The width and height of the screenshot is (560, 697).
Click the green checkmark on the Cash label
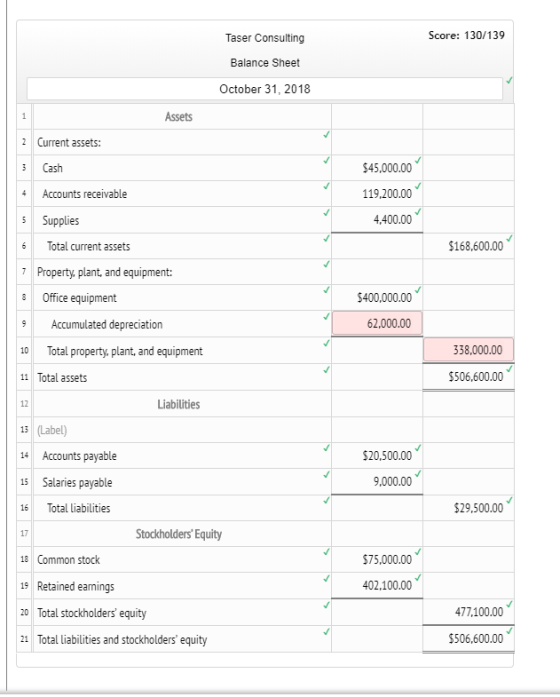pyautogui.click(x=327, y=160)
